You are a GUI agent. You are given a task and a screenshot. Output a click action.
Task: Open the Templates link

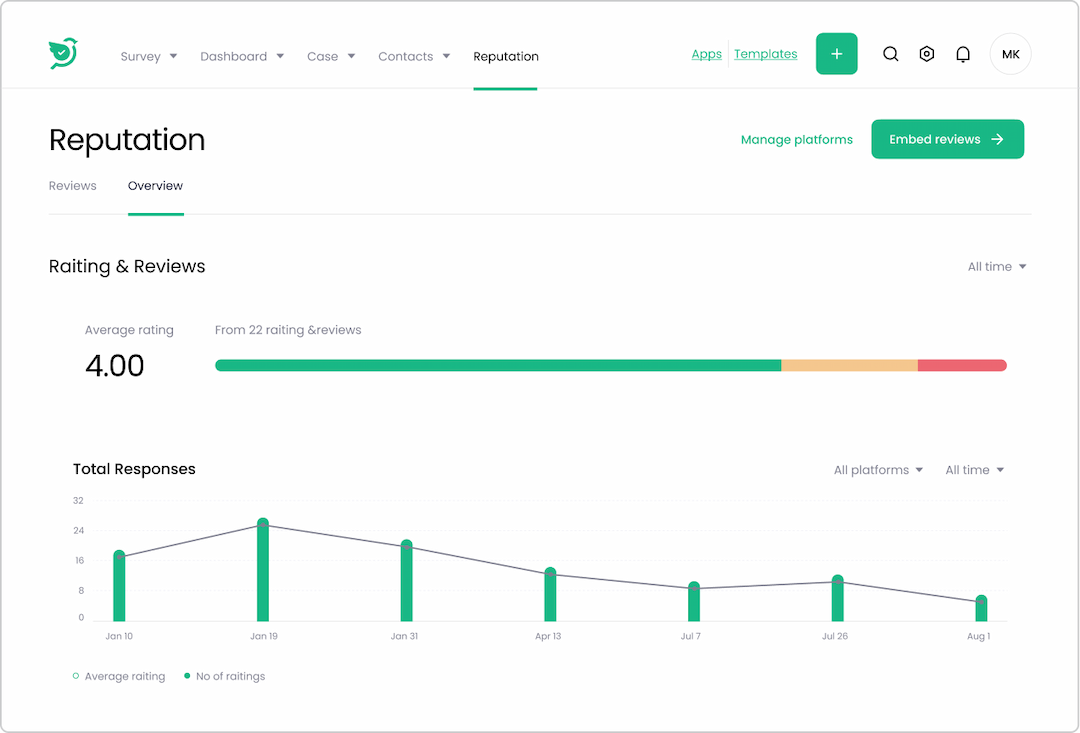click(x=765, y=55)
